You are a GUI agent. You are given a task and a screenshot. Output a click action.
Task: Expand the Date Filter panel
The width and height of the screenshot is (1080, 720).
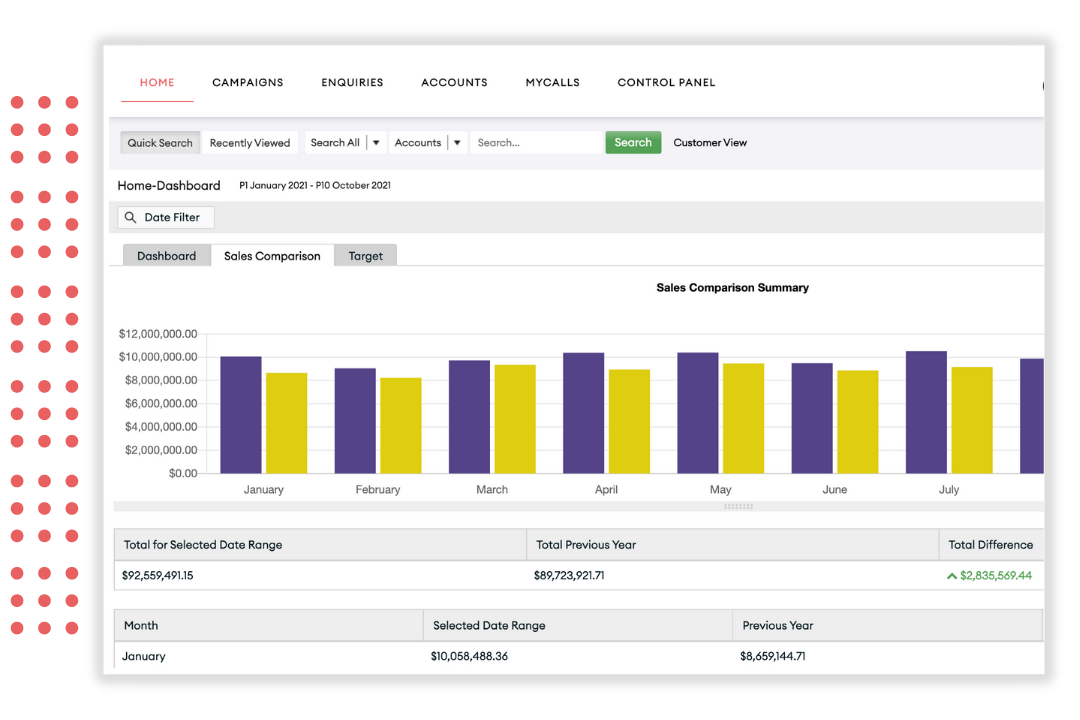click(165, 217)
